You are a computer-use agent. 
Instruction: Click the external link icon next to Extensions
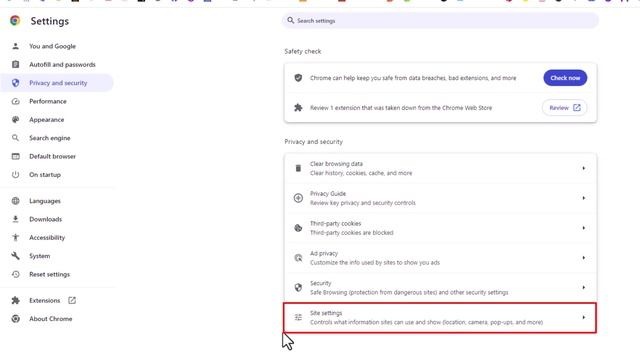[72, 300]
